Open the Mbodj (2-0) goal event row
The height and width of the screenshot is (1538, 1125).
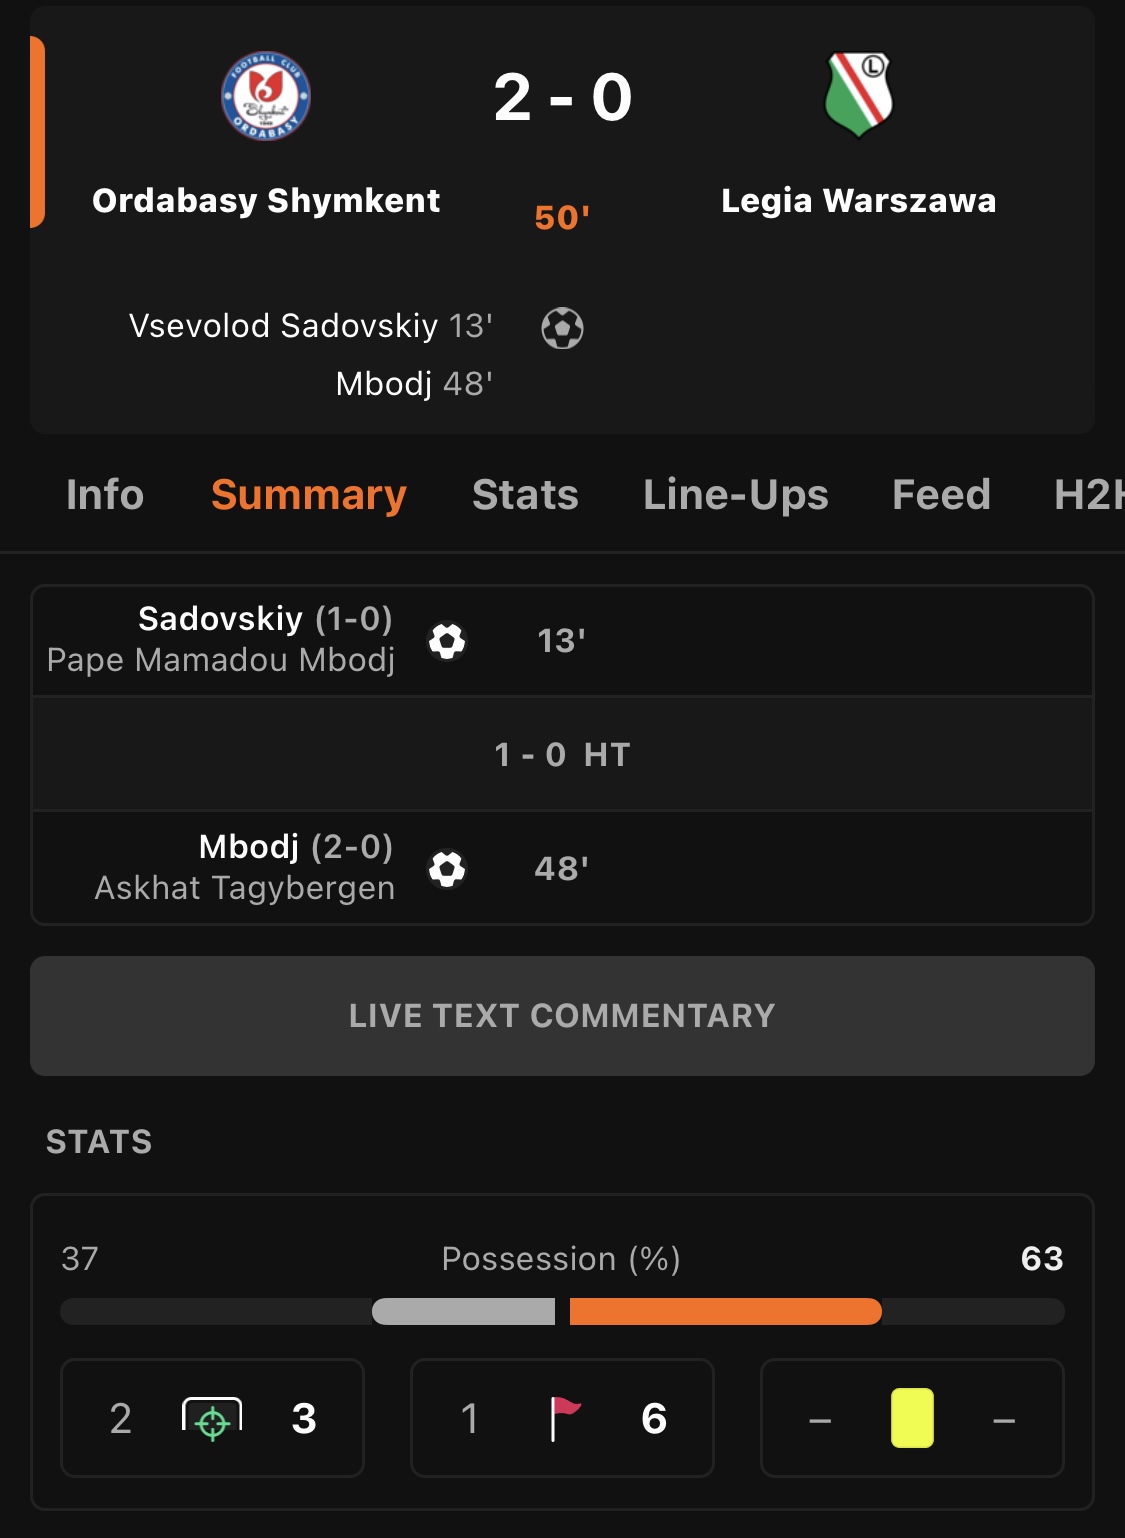click(x=562, y=868)
